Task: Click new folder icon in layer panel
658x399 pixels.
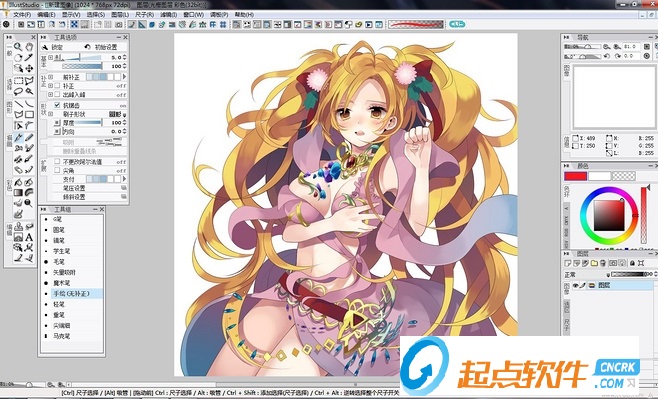Action: [x=594, y=263]
